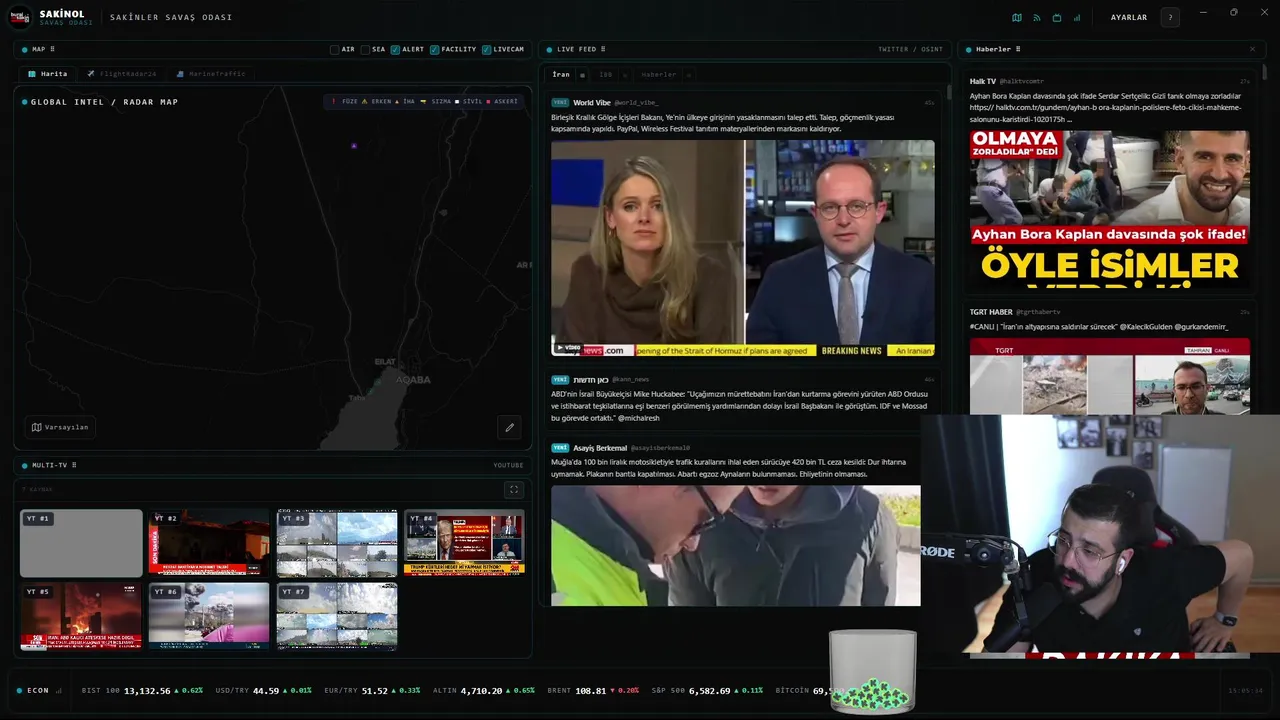Viewport: 1280px width, 720px height.
Task: Open the YT #1 video tile
Action: point(81,543)
